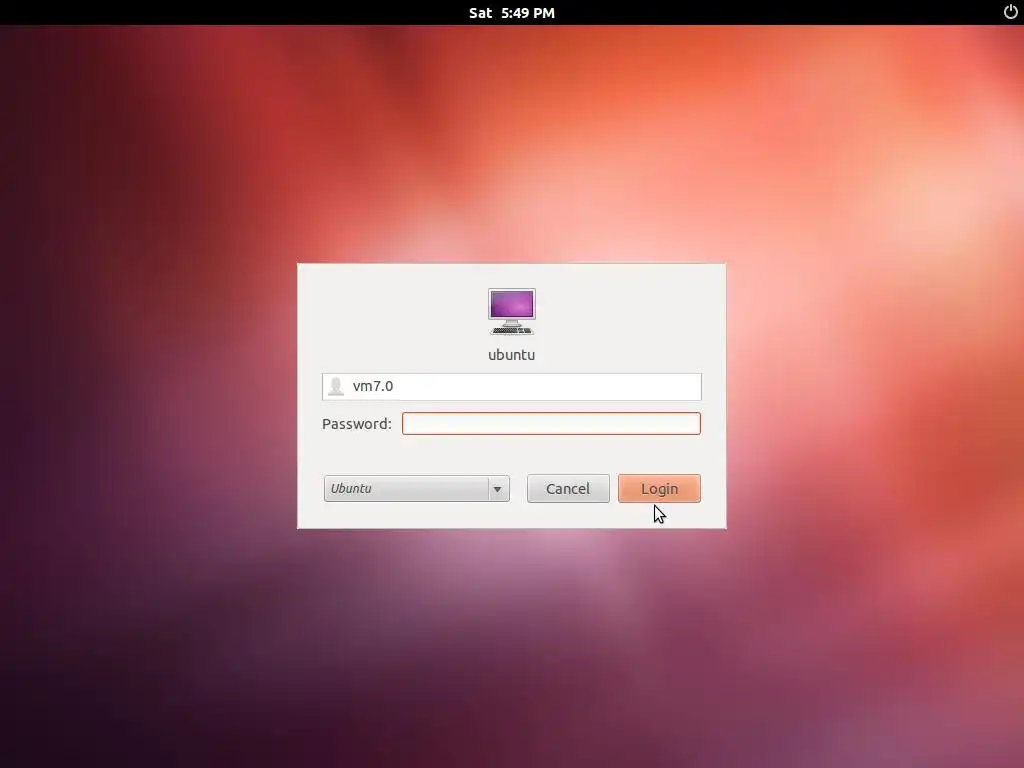This screenshot has height=768, width=1024.
Task: Click the ubuntu hostname text
Action: (x=512, y=355)
